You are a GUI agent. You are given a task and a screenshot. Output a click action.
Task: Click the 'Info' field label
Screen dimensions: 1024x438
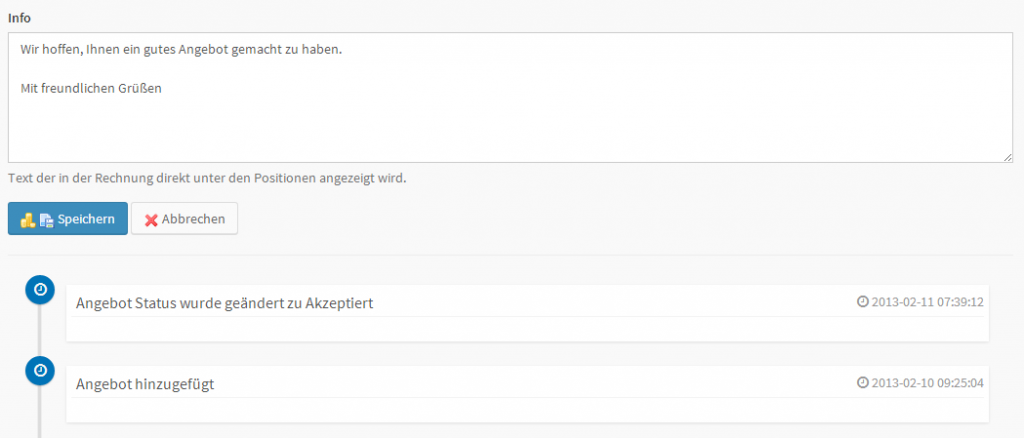[x=19, y=17]
